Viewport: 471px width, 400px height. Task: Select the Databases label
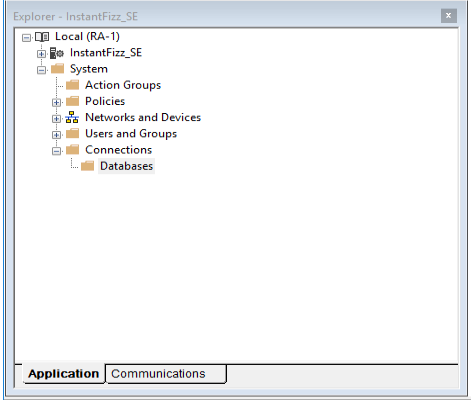point(127,166)
